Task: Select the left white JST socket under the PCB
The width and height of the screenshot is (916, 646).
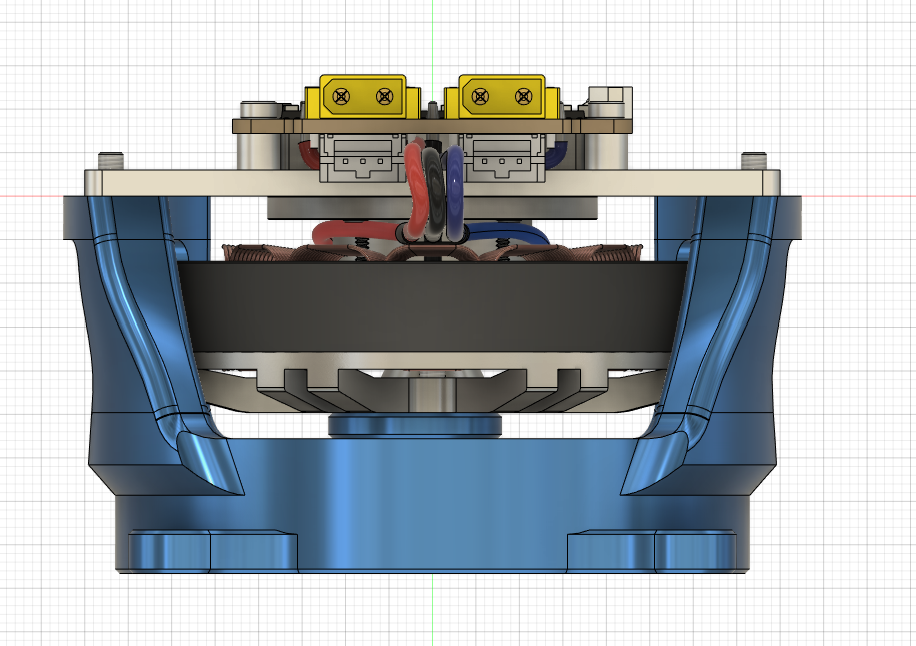Action: pyautogui.click(x=362, y=158)
